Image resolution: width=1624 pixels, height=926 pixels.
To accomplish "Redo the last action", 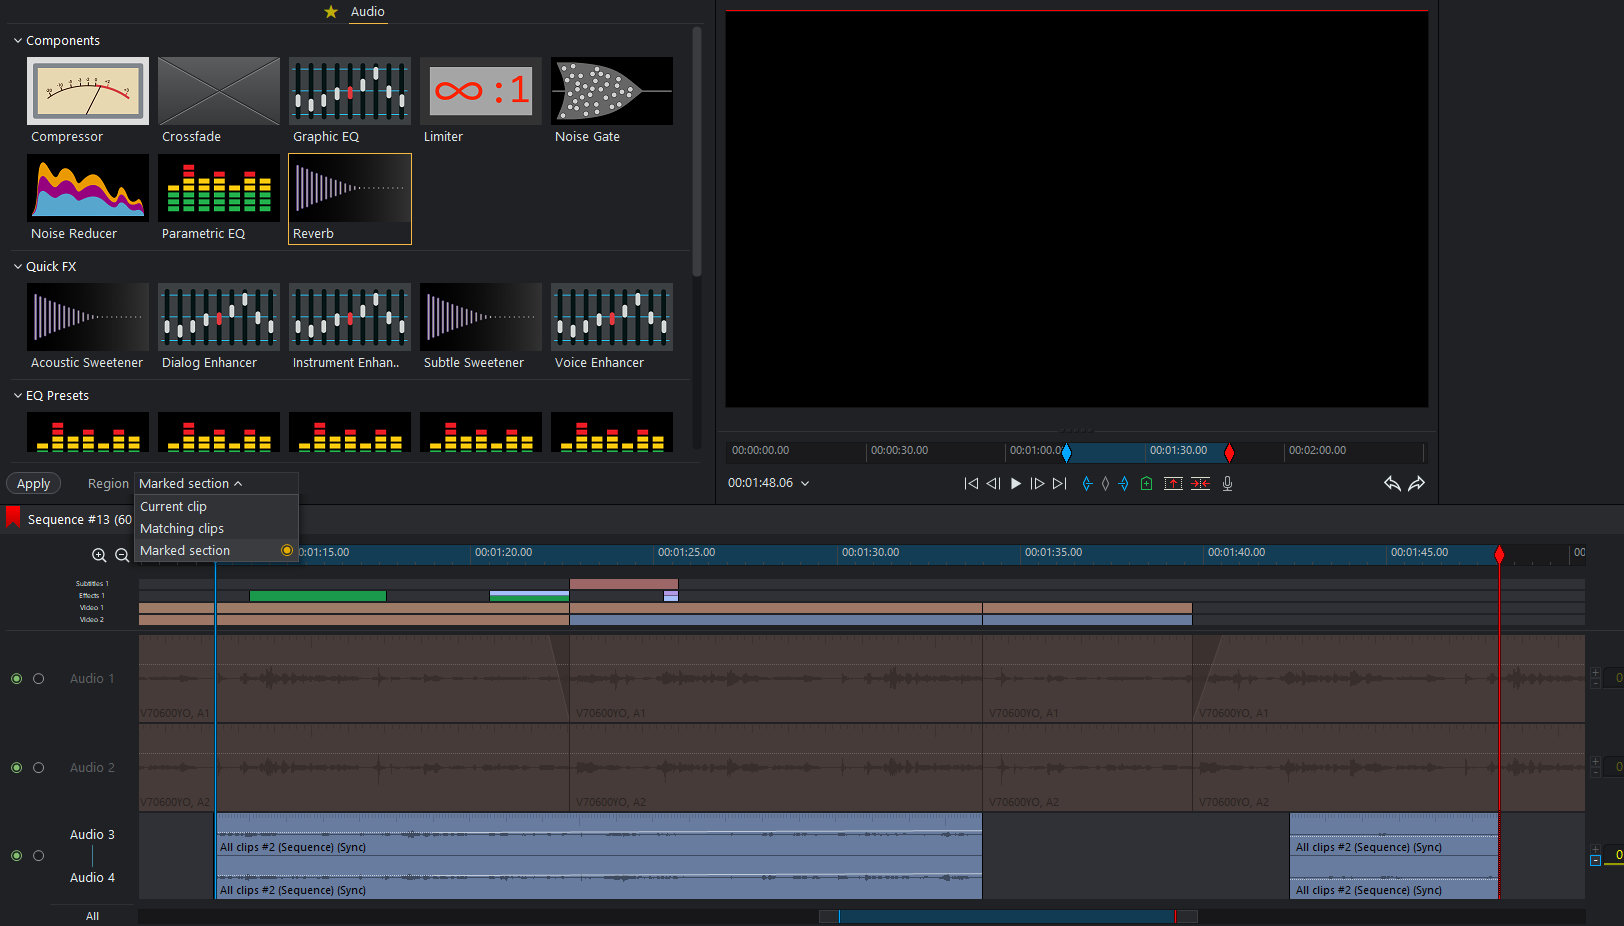I will click(x=1416, y=484).
